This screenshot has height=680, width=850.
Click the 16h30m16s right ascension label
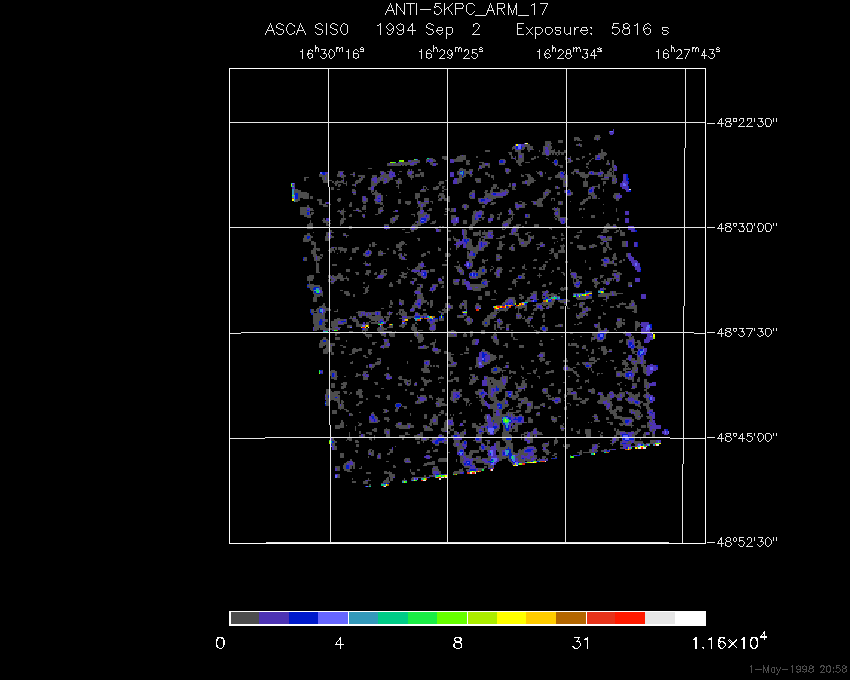tap(332, 53)
